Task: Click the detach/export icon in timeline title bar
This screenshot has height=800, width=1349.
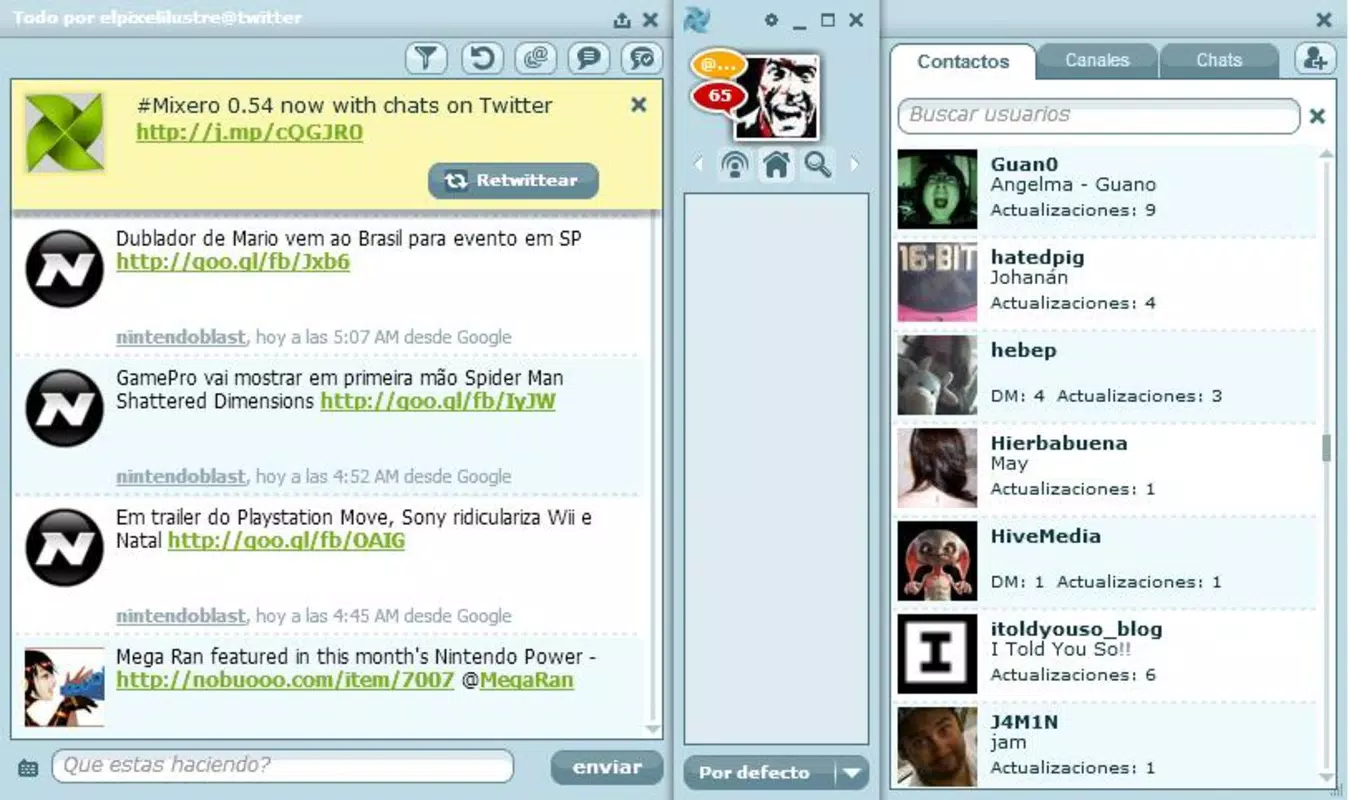Action: click(x=622, y=19)
